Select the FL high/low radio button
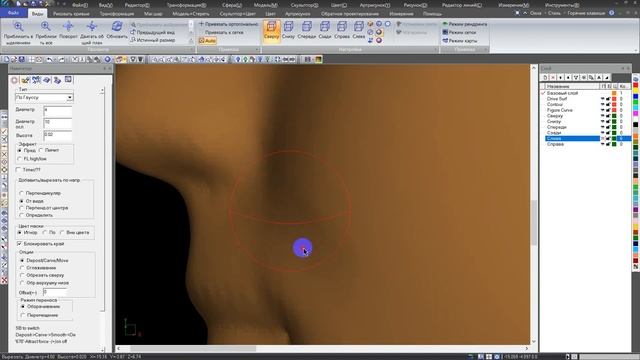 click(20, 159)
